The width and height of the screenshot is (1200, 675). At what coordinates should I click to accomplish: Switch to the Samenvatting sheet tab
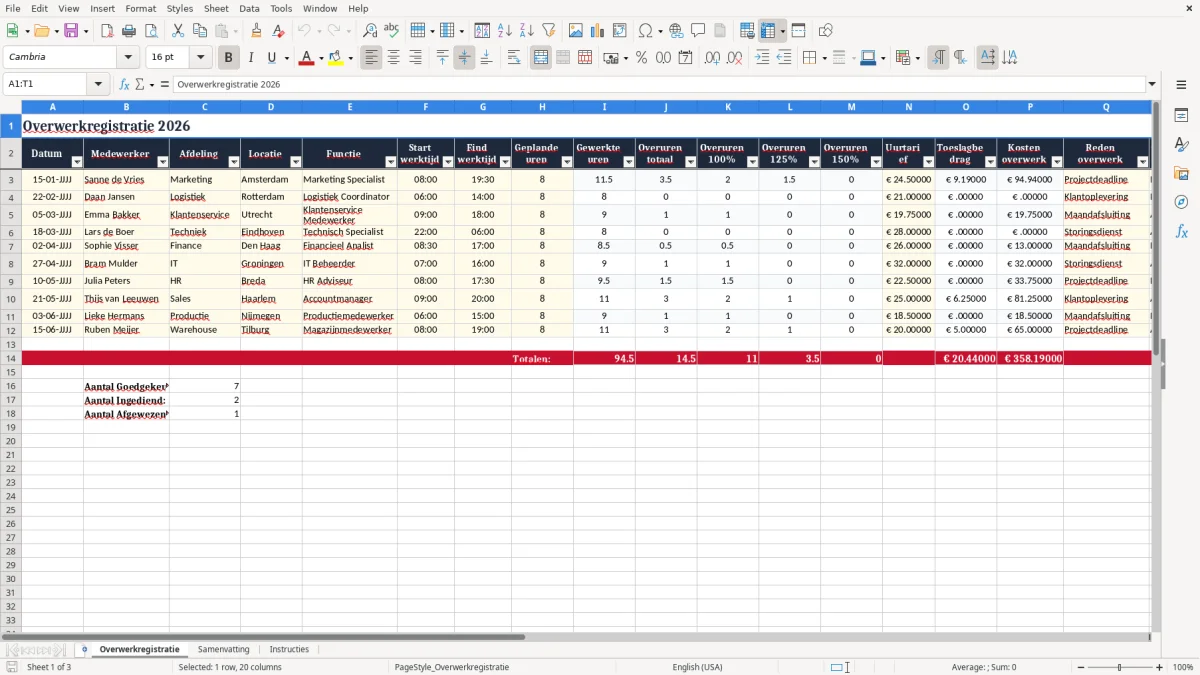(224, 649)
